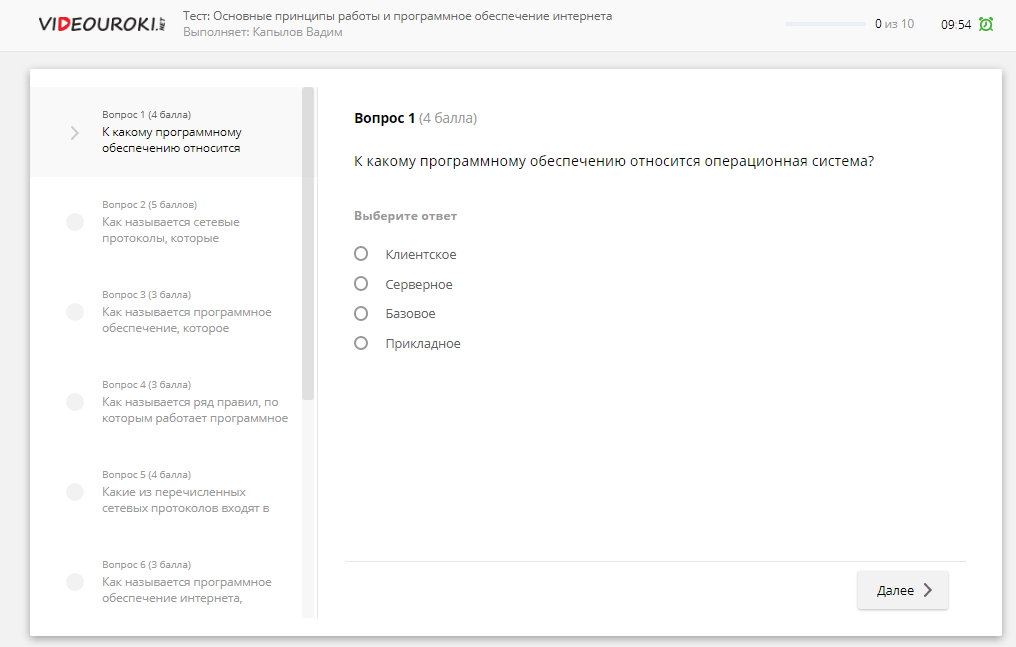1016x647 pixels.
Task: Click the status circle beside Вопрос 5
Action: pyautogui.click(x=75, y=492)
